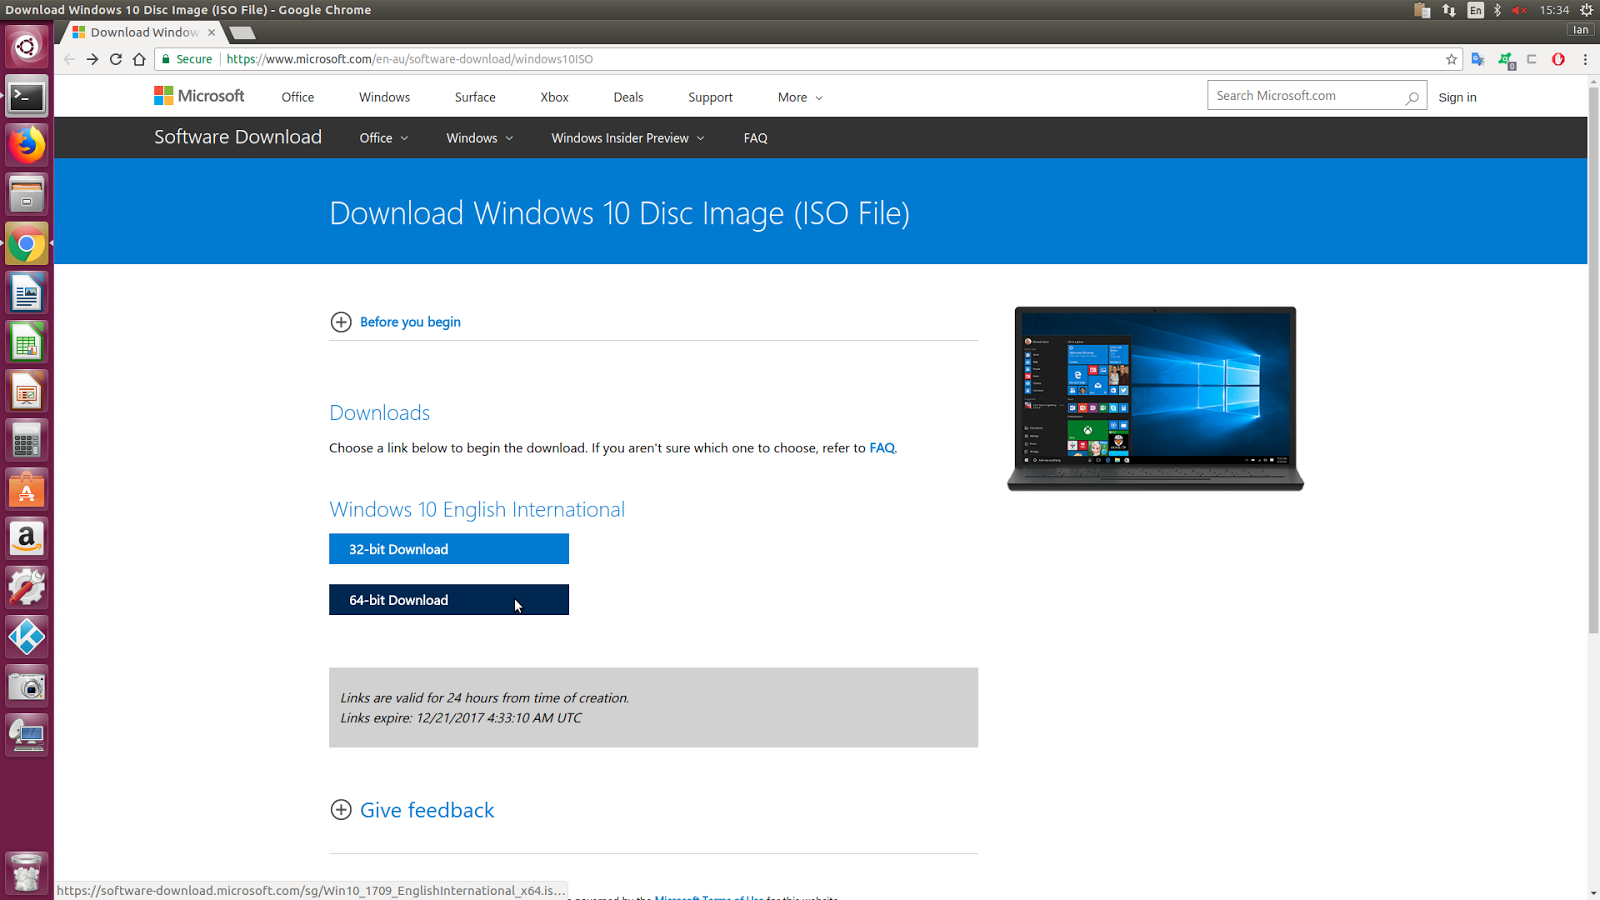
Task: Select the FAQ tab in the navbar
Action: tap(755, 138)
